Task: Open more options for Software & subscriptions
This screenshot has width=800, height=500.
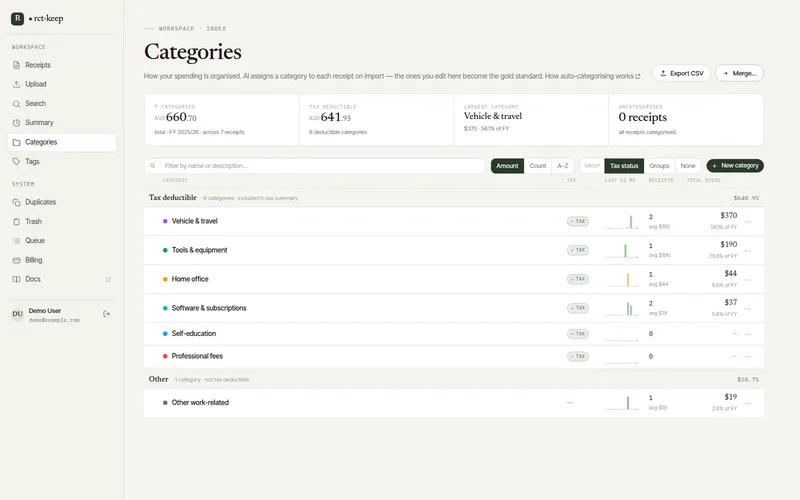Action: (x=747, y=309)
